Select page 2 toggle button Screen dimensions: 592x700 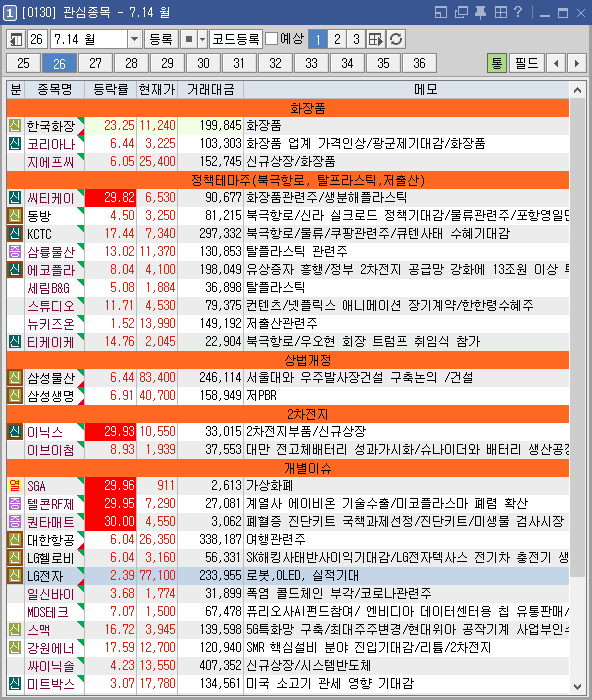pos(337,39)
